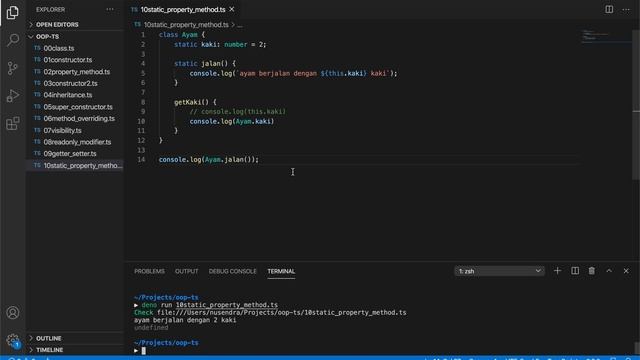Expand the Open Editors section

click(75, 24)
